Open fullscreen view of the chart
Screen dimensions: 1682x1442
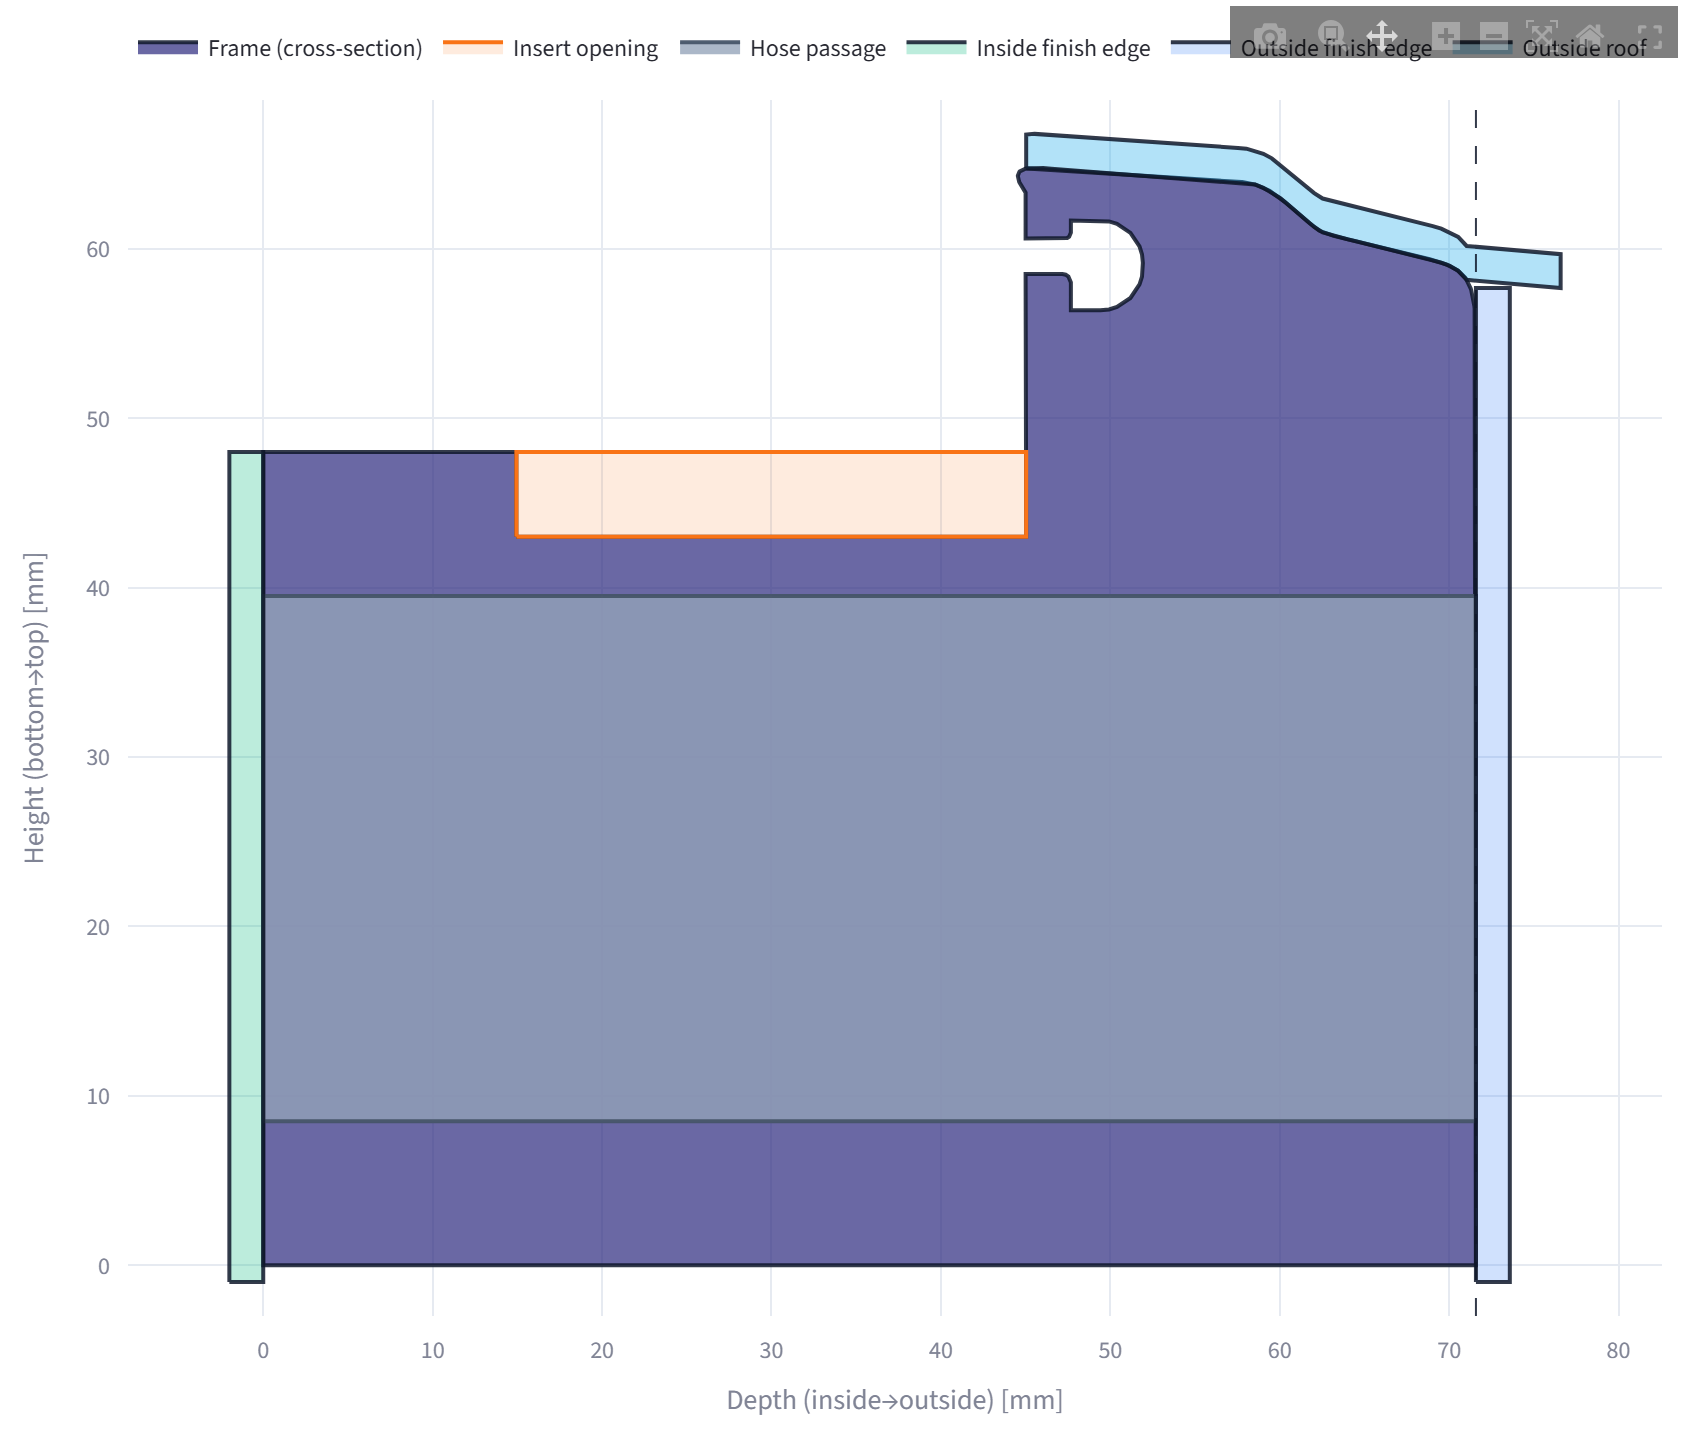point(1650,37)
